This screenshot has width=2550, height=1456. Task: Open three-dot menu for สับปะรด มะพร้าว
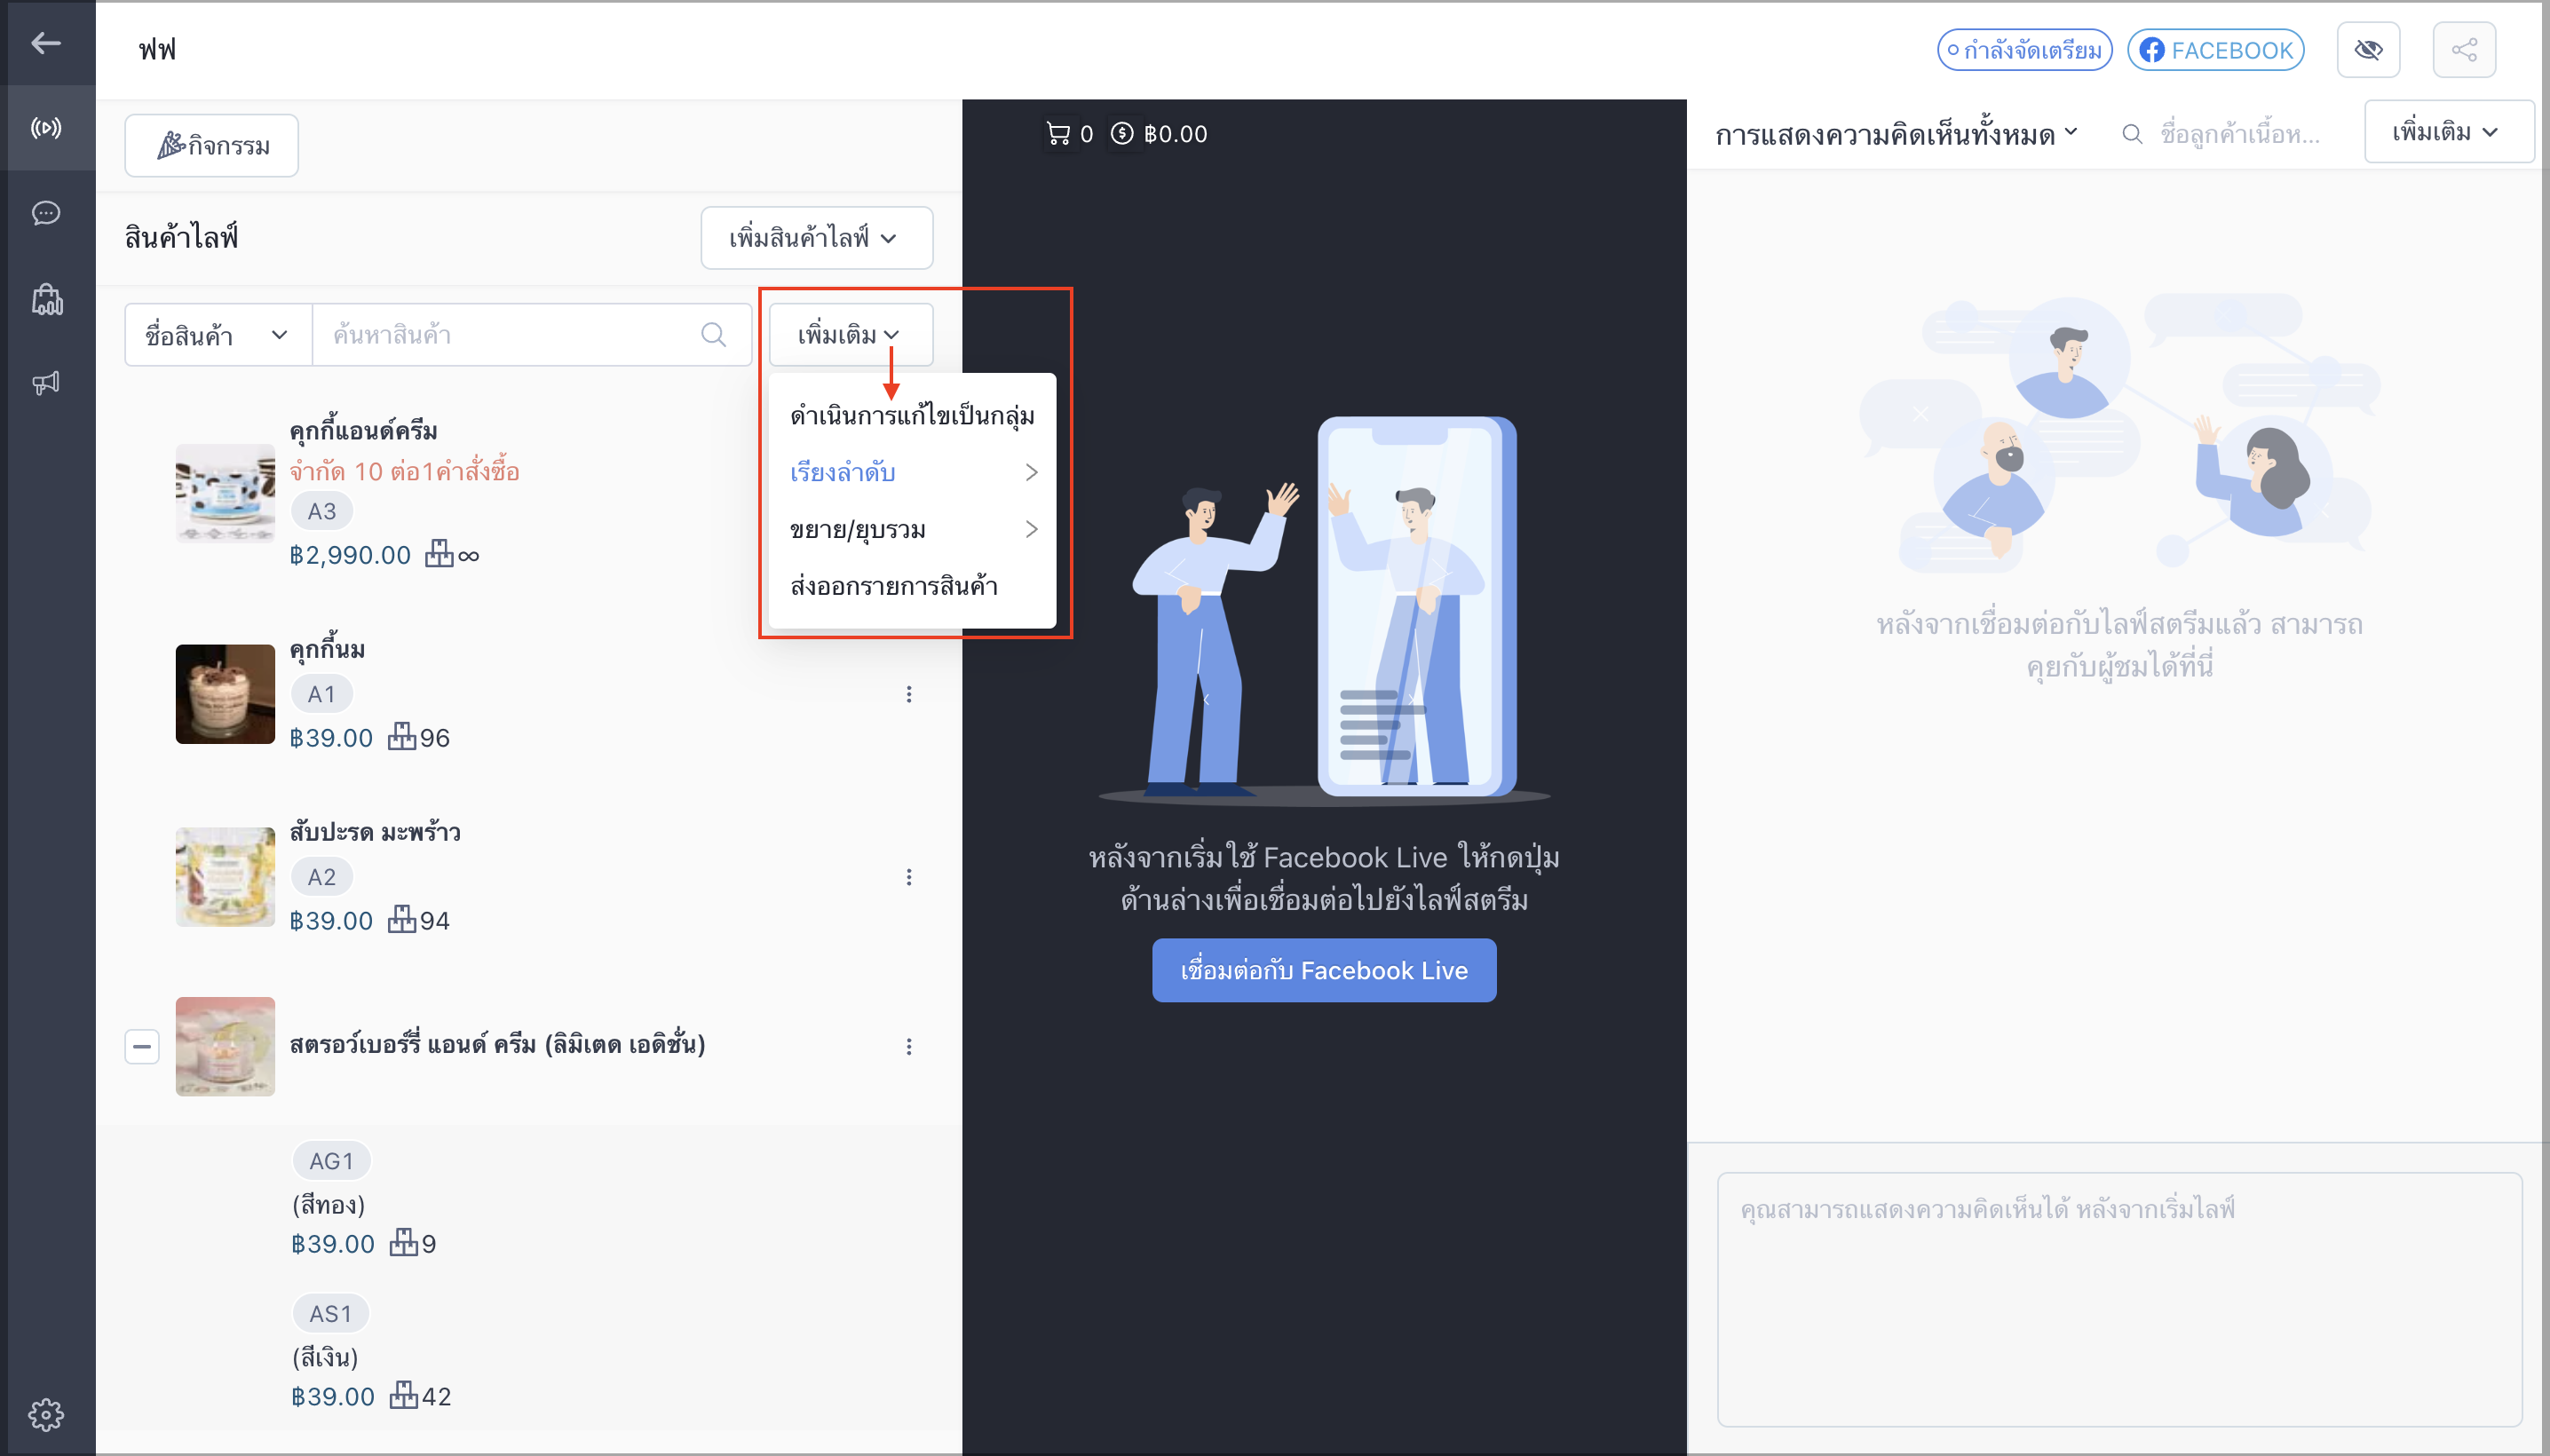pos(908,877)
